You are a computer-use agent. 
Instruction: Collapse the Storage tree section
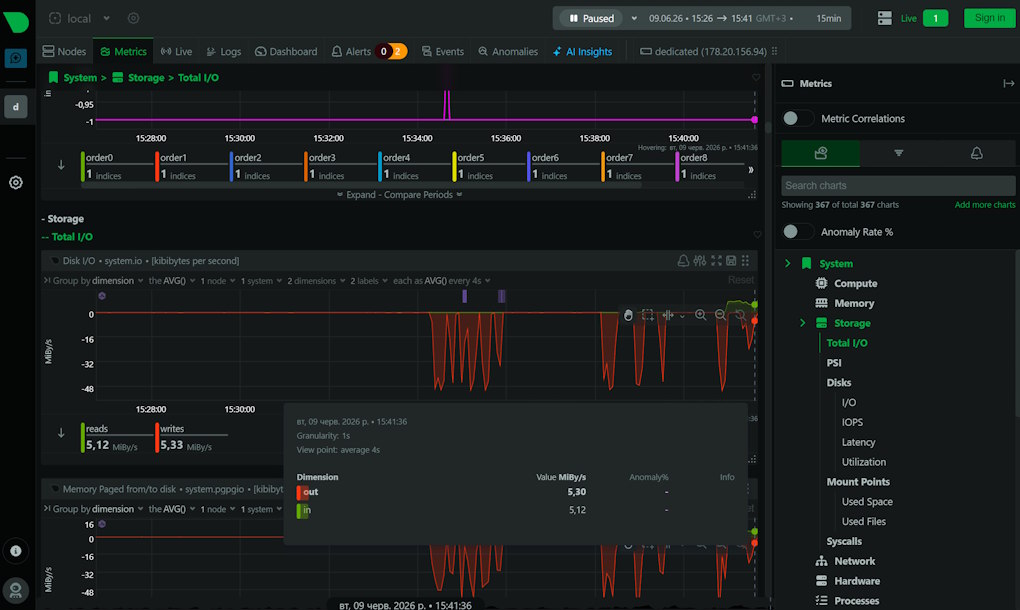(803, 323)
